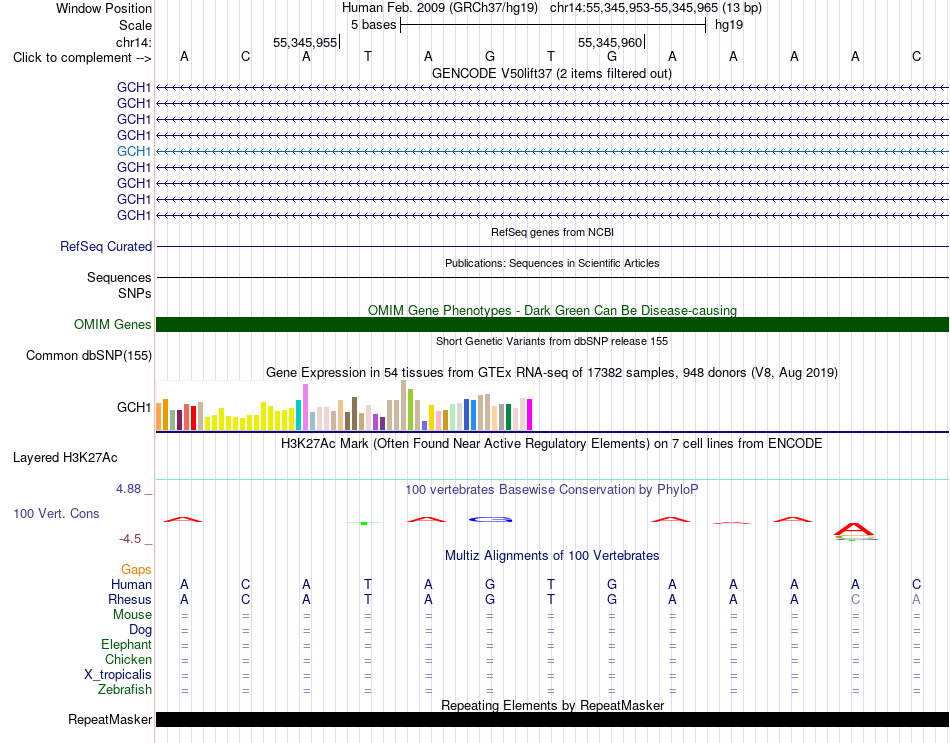Open 'RefSeq genes from NCBI' track title

click(x=552, y=232)
